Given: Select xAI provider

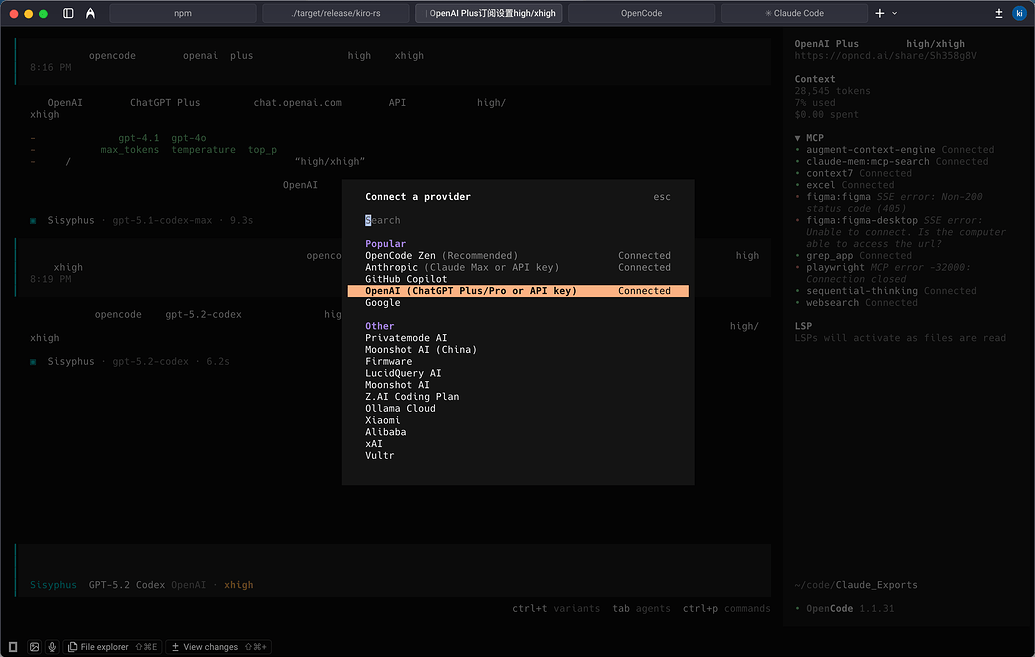Looking at the screenshot, I should pyautogui.click(x=518, y=444).
